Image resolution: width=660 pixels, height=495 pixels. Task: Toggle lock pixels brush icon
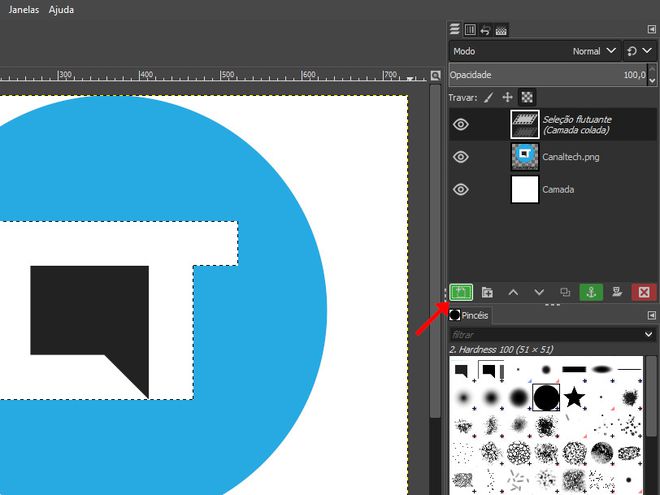[488, 98]
